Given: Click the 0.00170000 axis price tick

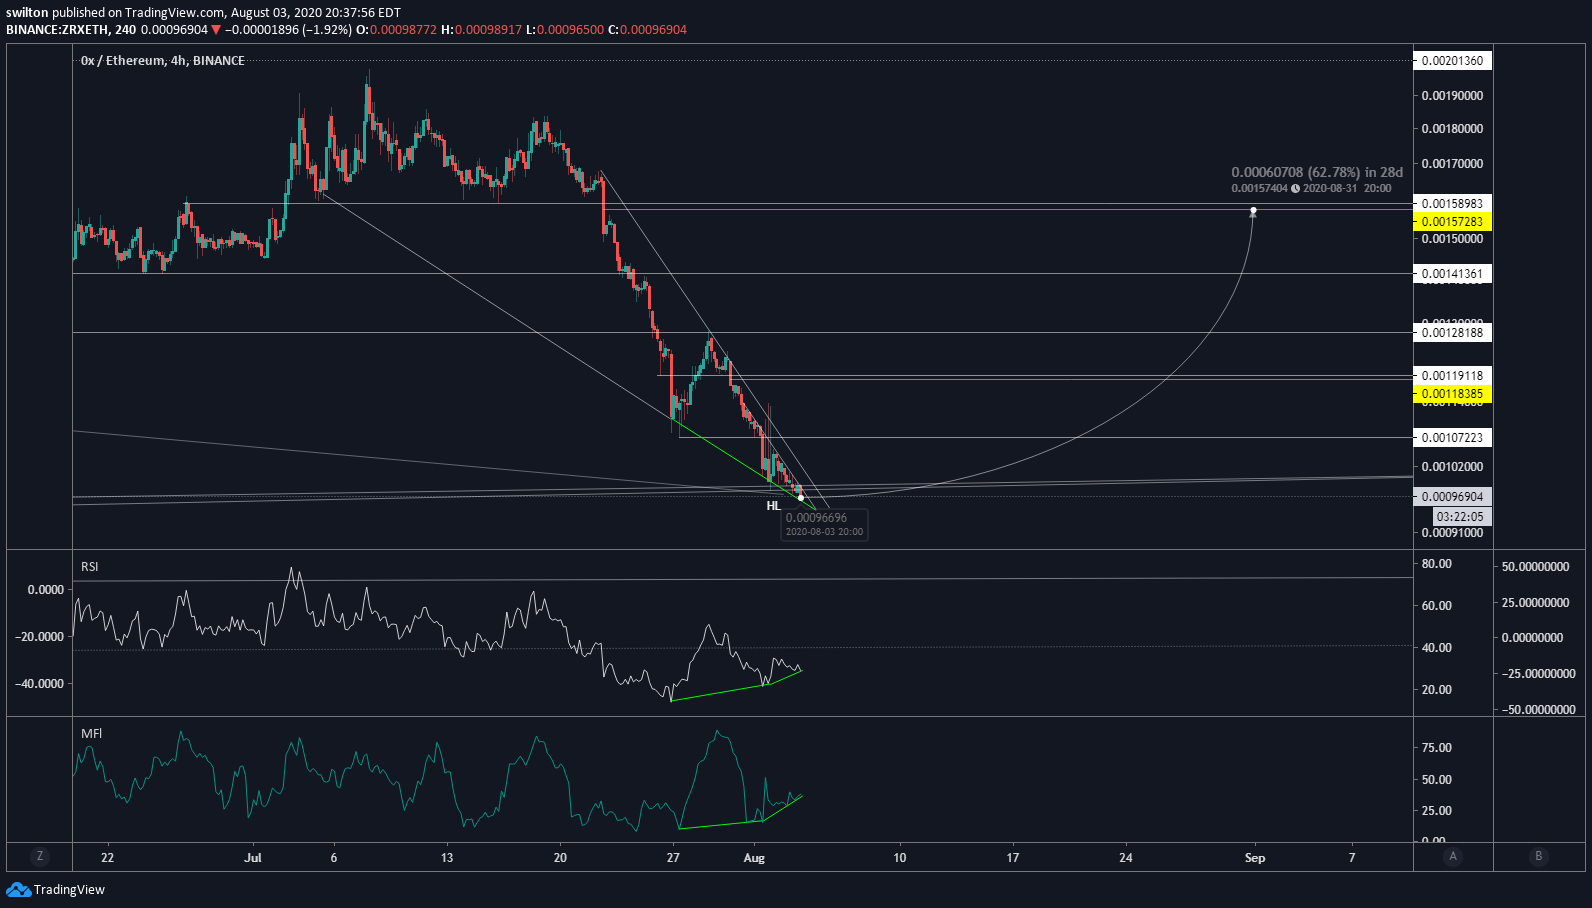Looking at the screenshot, I should (1452, 164).
